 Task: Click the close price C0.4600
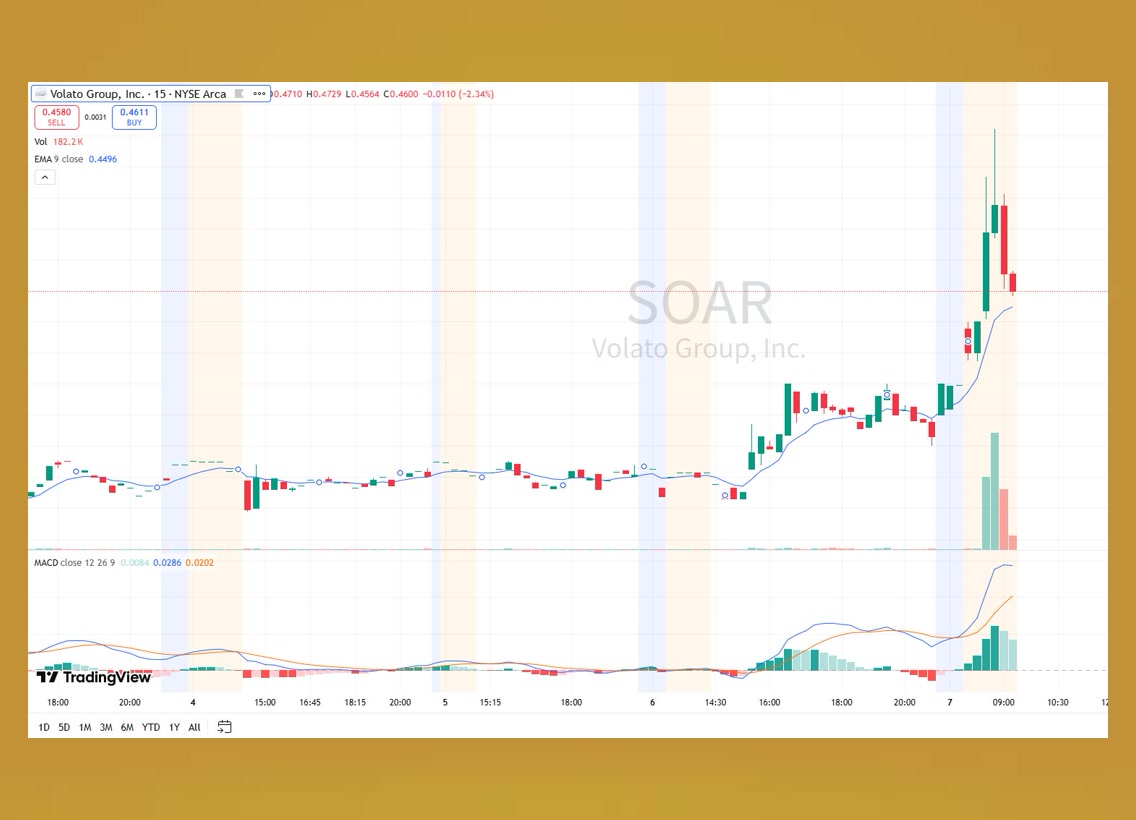(401, 93)
